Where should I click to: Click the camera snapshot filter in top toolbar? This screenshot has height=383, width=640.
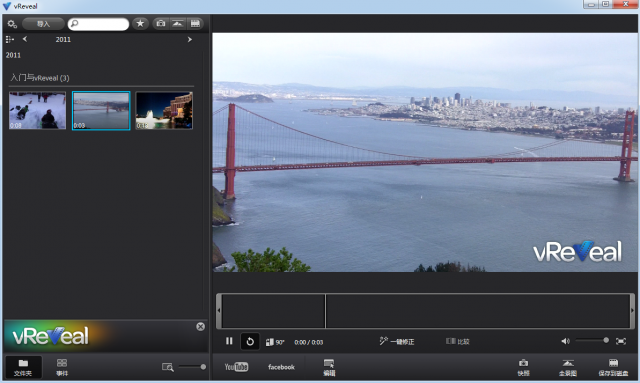click(161, 24)
